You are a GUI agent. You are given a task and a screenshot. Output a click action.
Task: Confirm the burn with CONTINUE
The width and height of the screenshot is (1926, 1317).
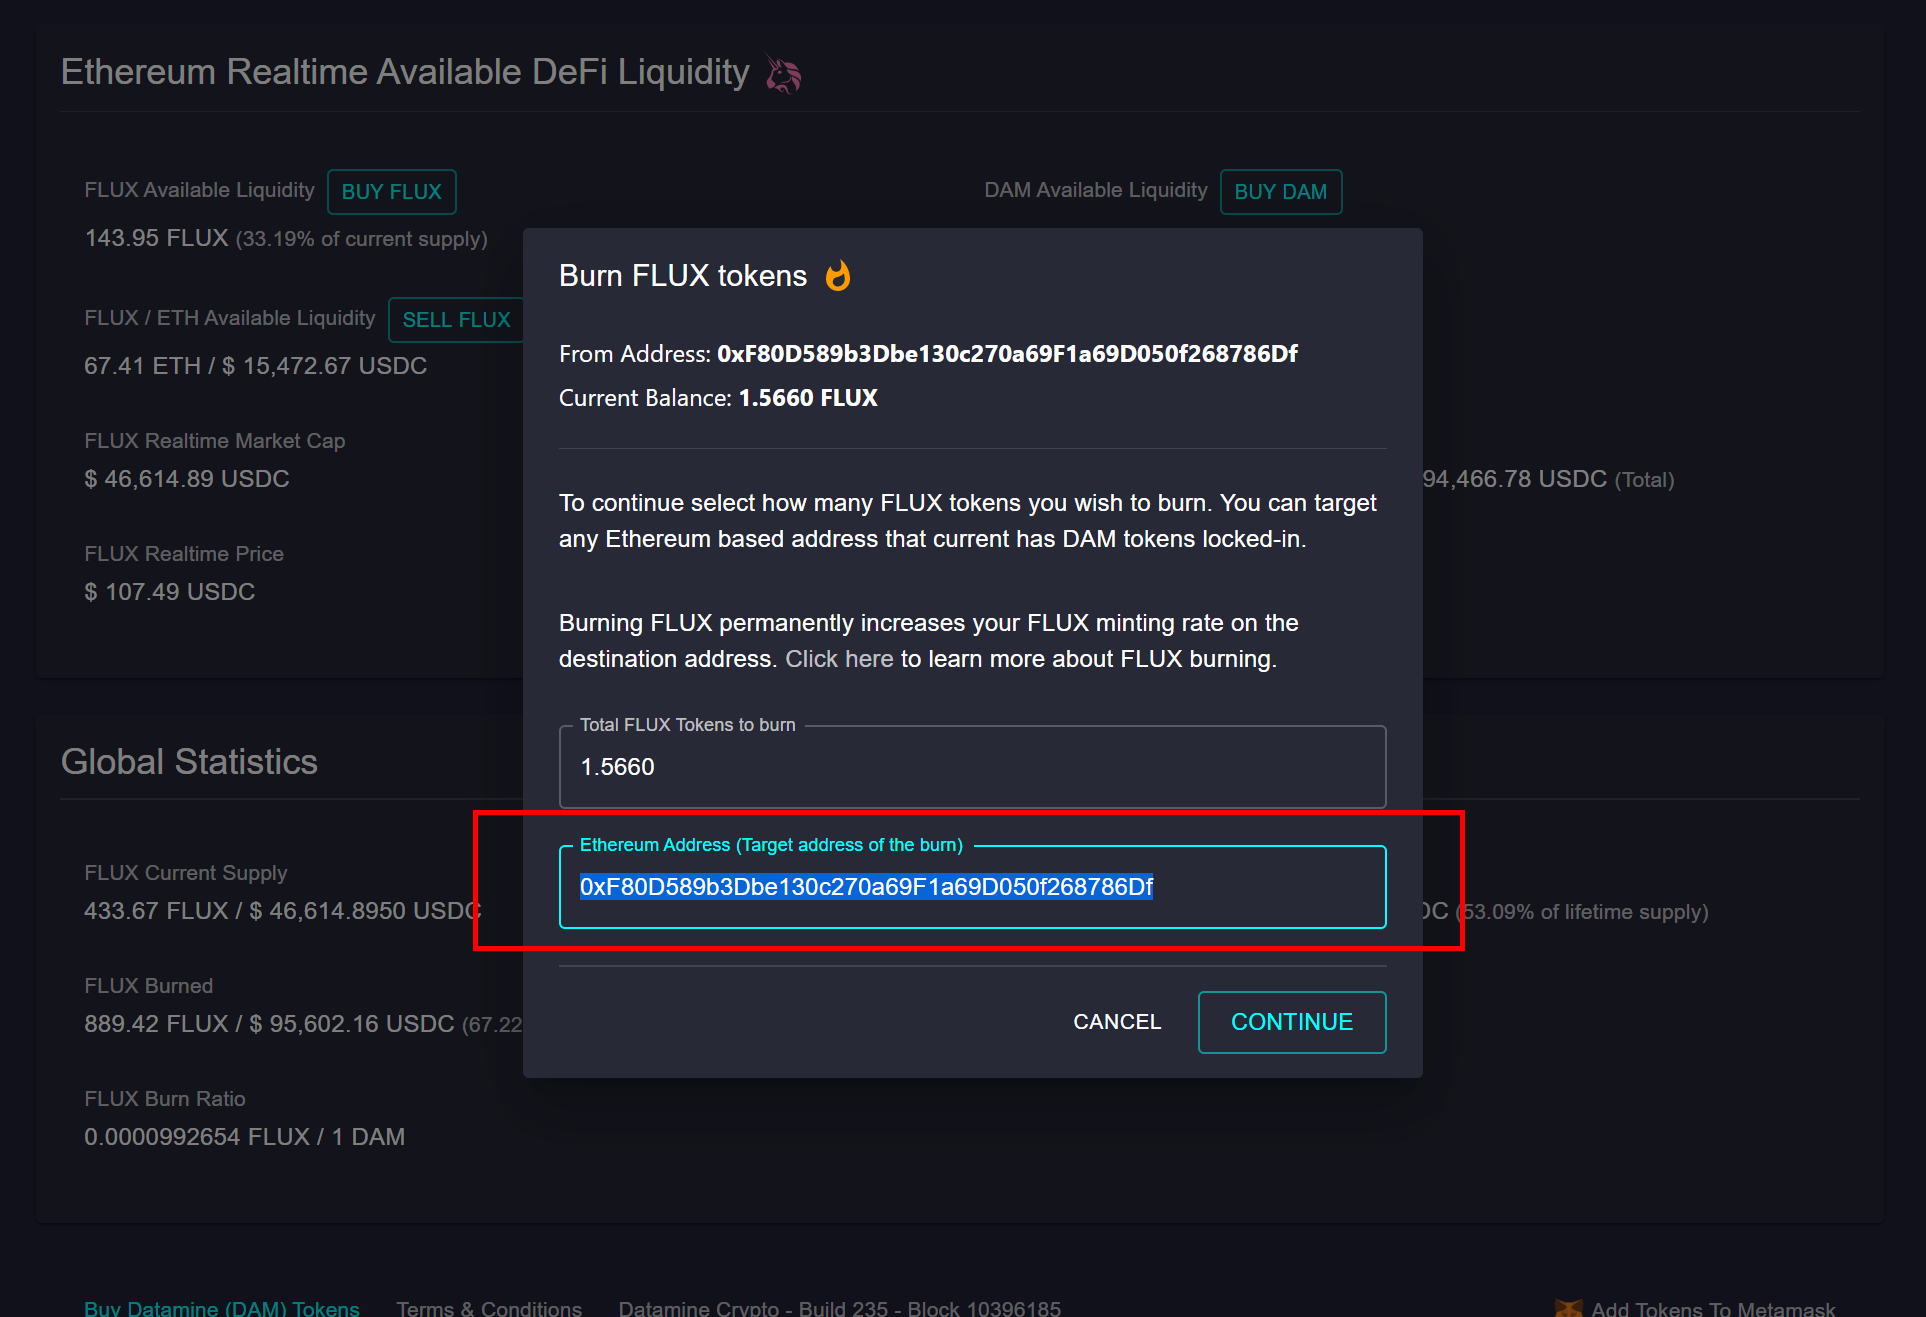tap(1292, 1022)
